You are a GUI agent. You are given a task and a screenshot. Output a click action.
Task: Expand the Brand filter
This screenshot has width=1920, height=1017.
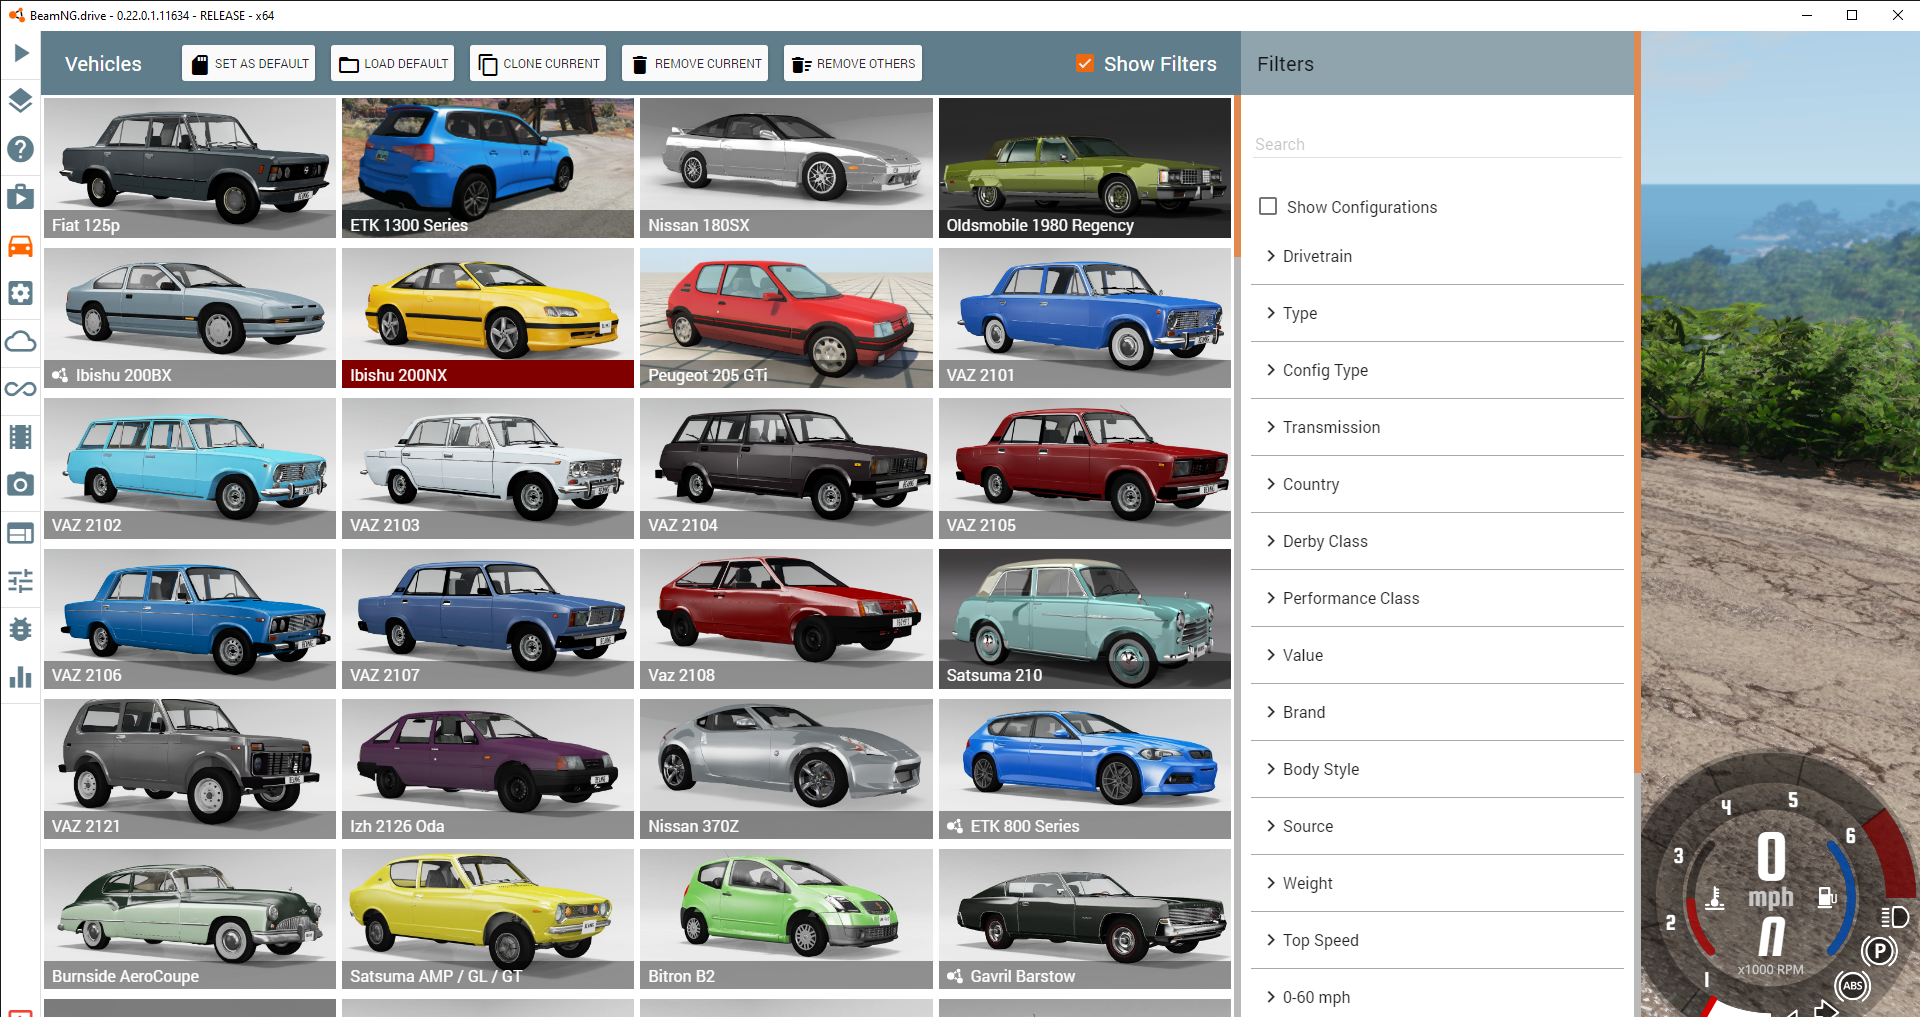coord(1437,712)
